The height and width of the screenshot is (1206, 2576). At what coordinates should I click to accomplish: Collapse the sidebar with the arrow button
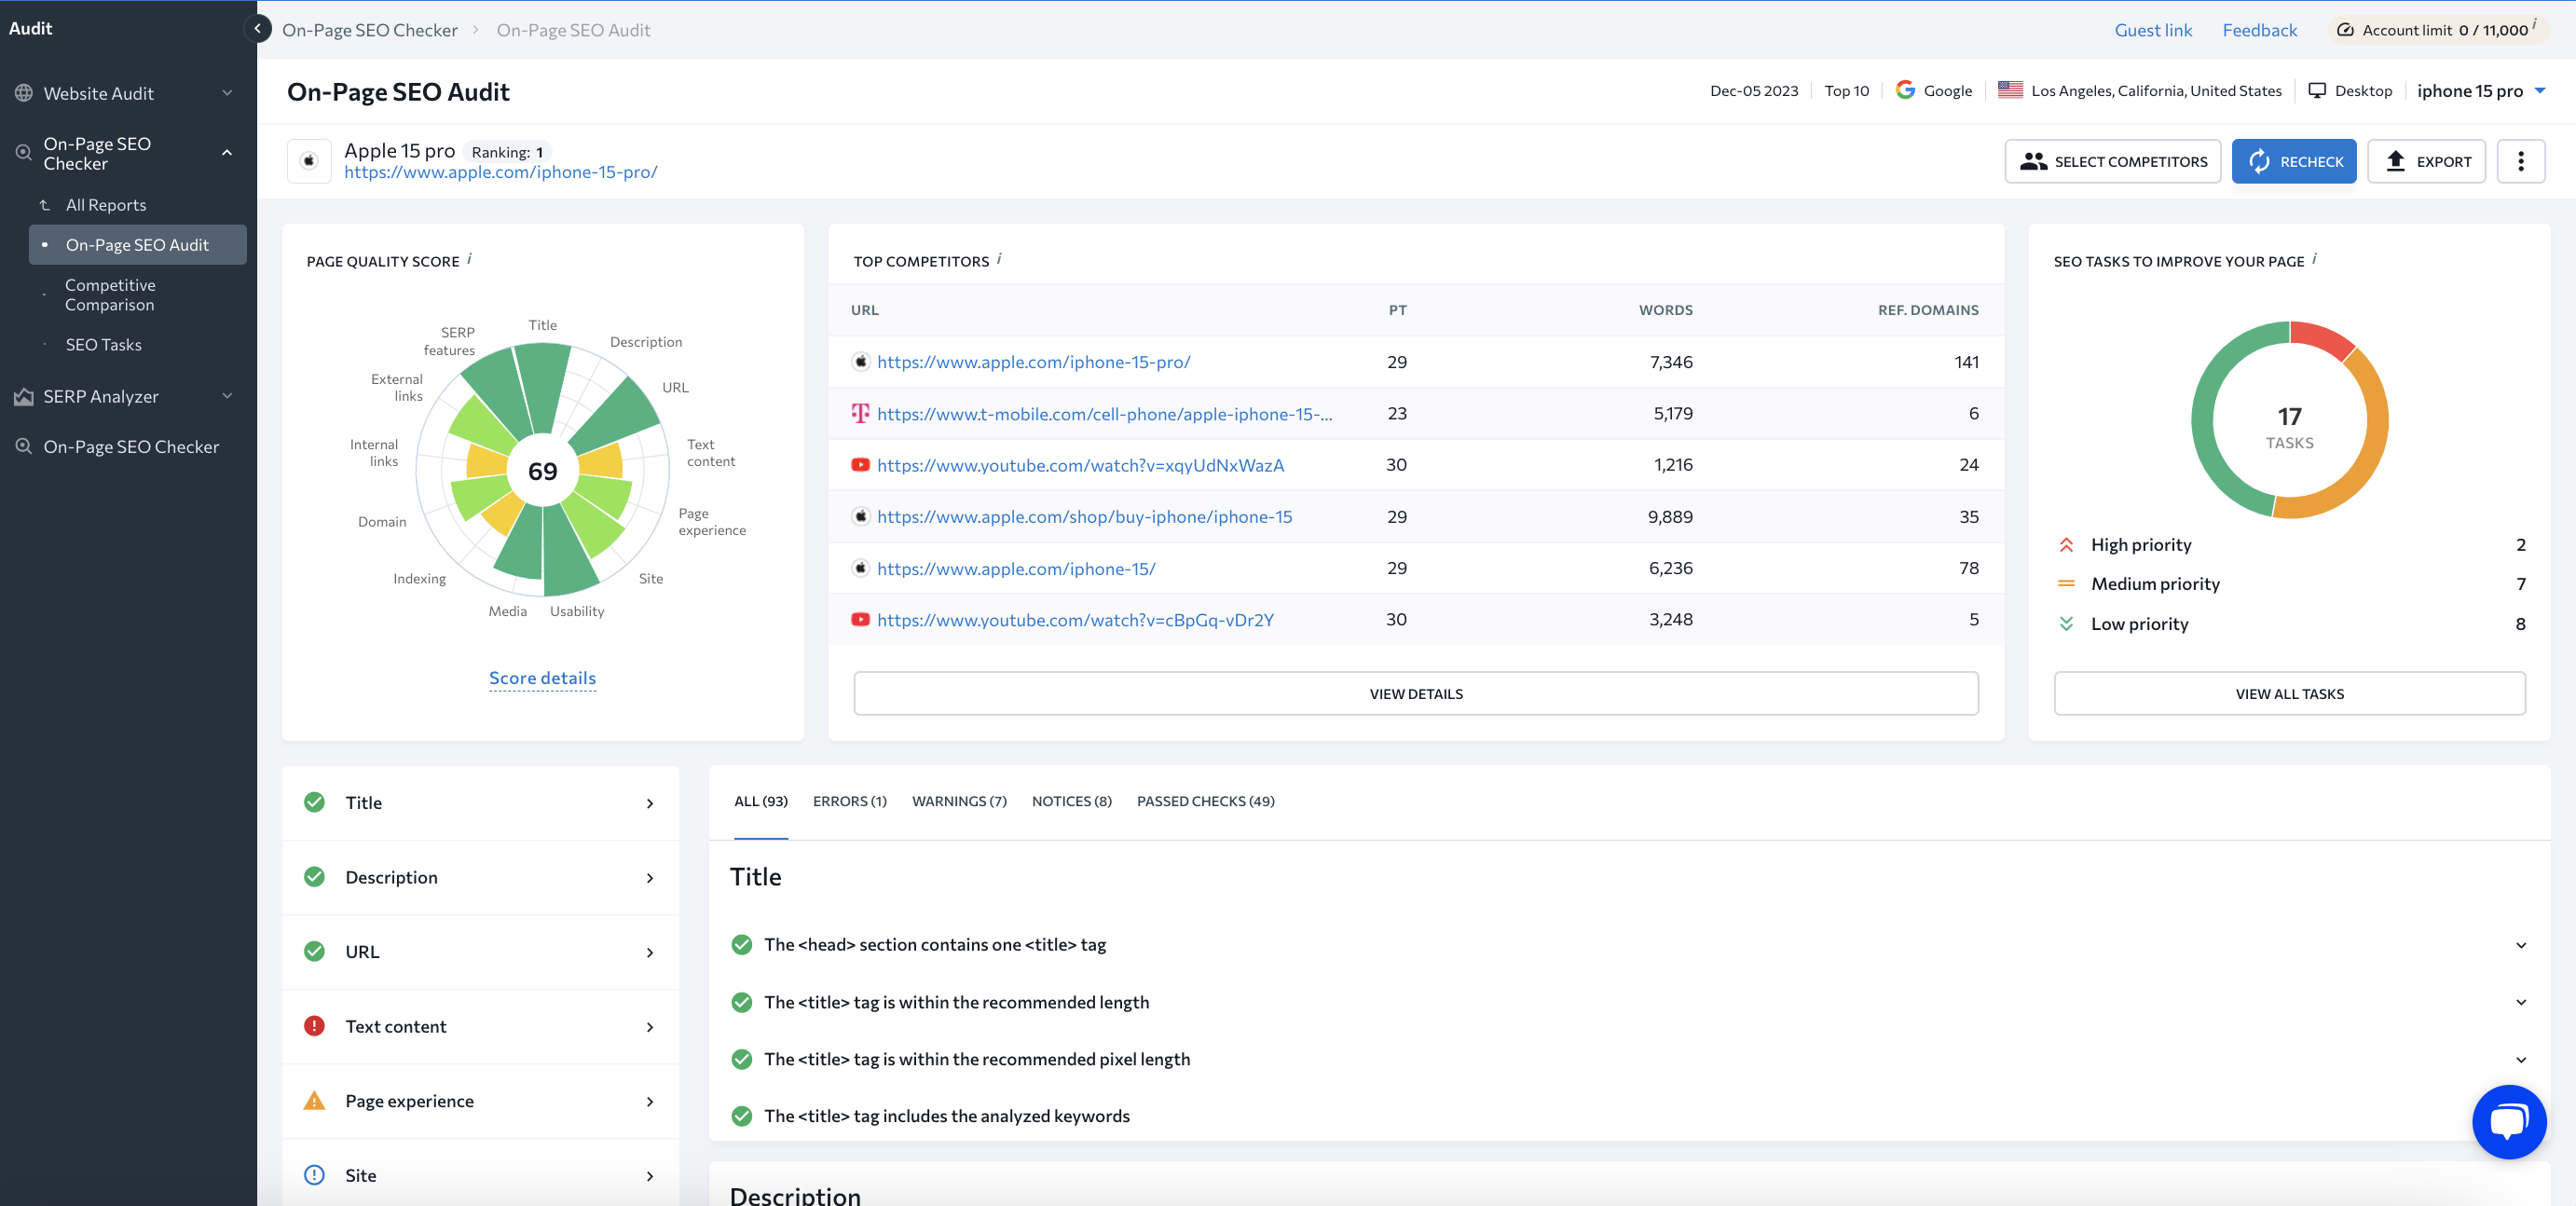(257, 29)
